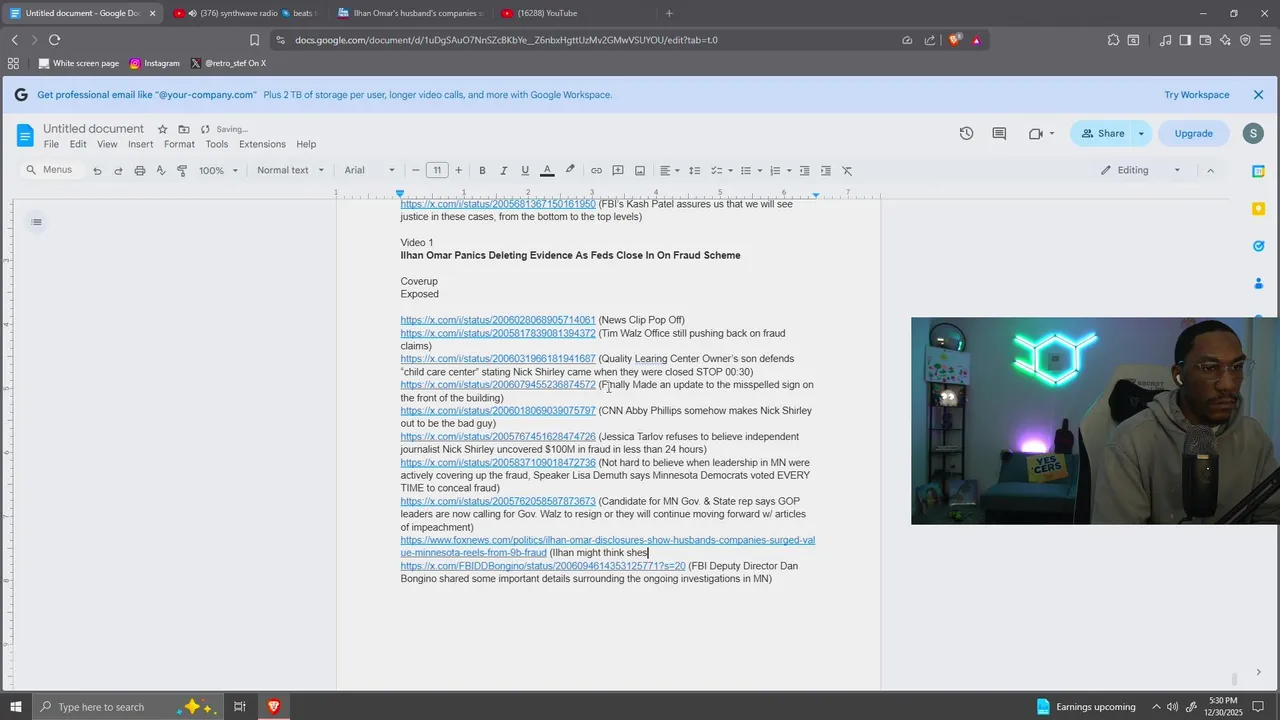Image resolution: width=1280 pixels, height=720 pixels.
Task: Open the Windows Start menu
Action: click(16, 707)
